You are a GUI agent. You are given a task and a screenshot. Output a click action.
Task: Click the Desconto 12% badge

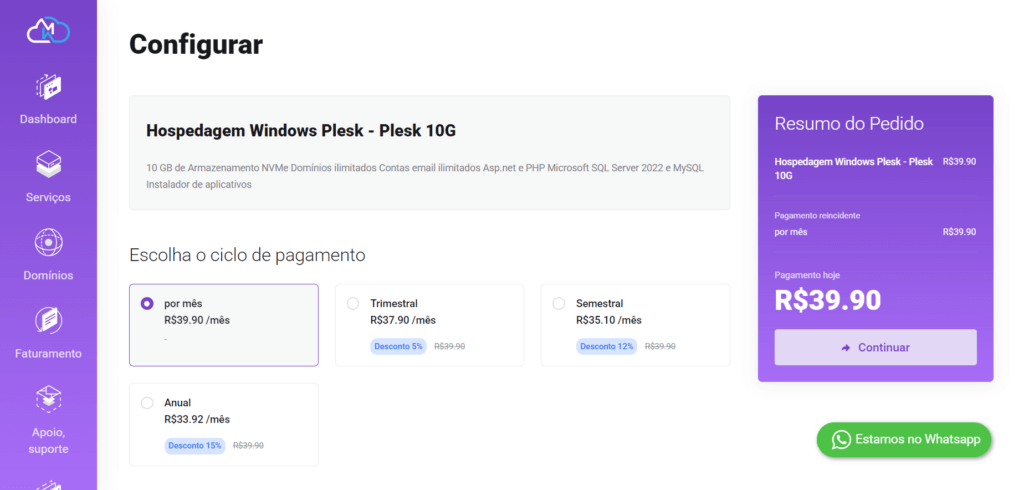pos(607,346)
